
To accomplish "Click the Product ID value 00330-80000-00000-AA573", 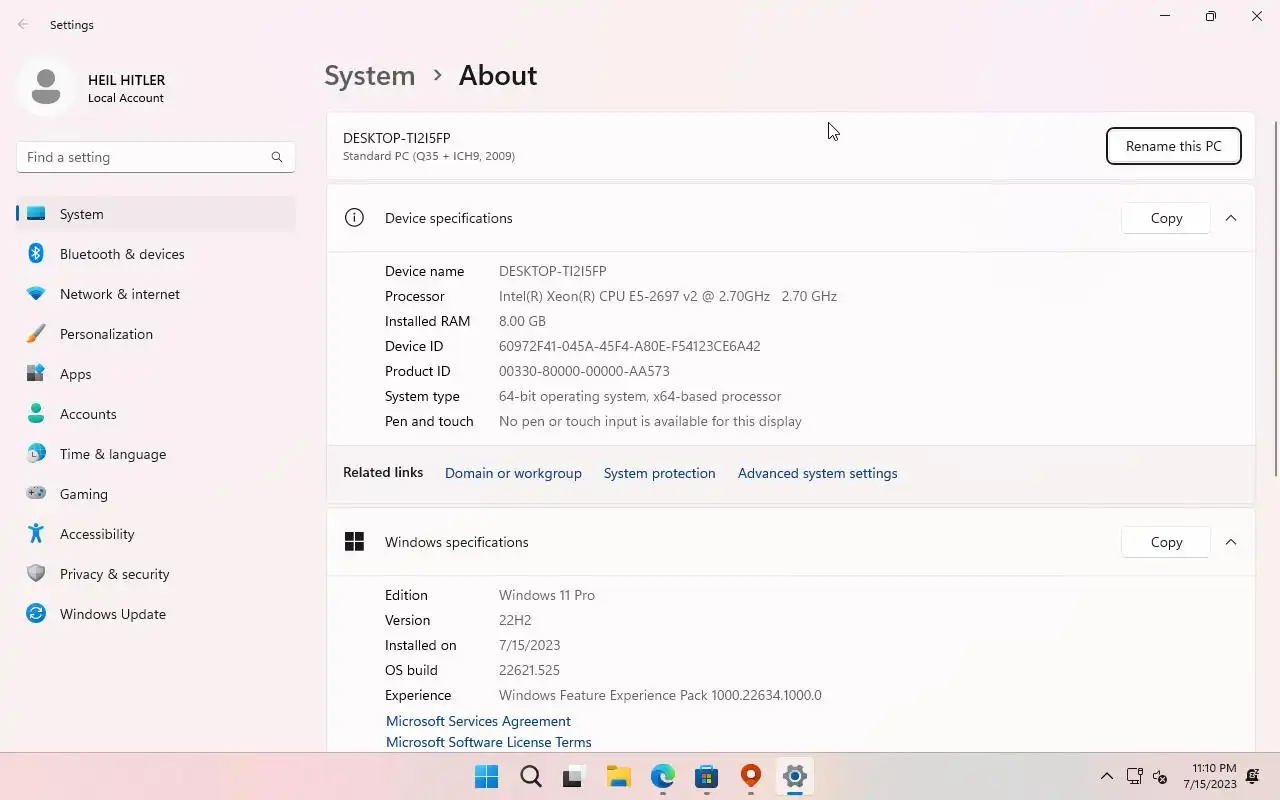I will (x=584, y=371).
